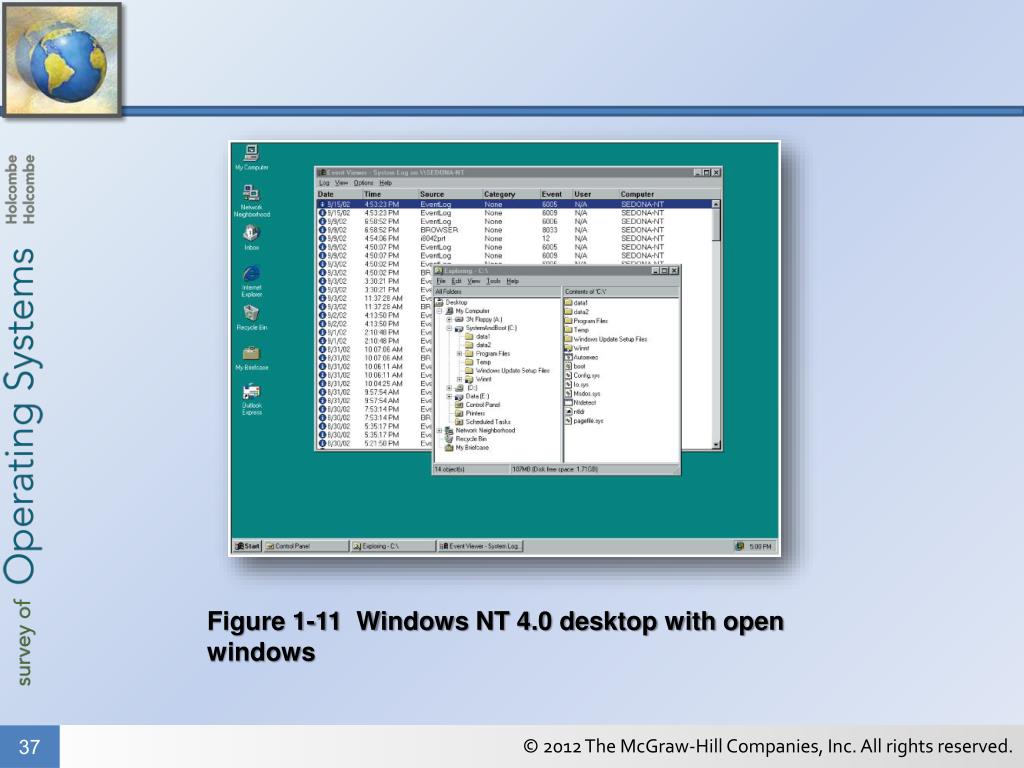Select Autoexec file icon in Contents pane
The width and height of the screenshot is (1024, 768).
[568, 357]
